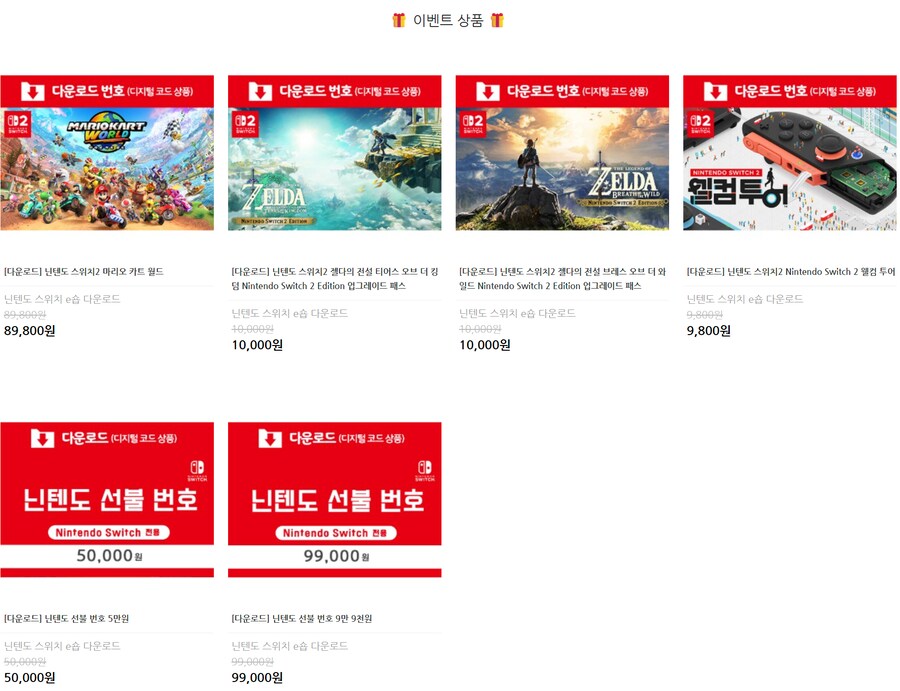Click the download icon on Tears of Kingdom banner
Screen dimensions: 900x691
click(260, 91)
